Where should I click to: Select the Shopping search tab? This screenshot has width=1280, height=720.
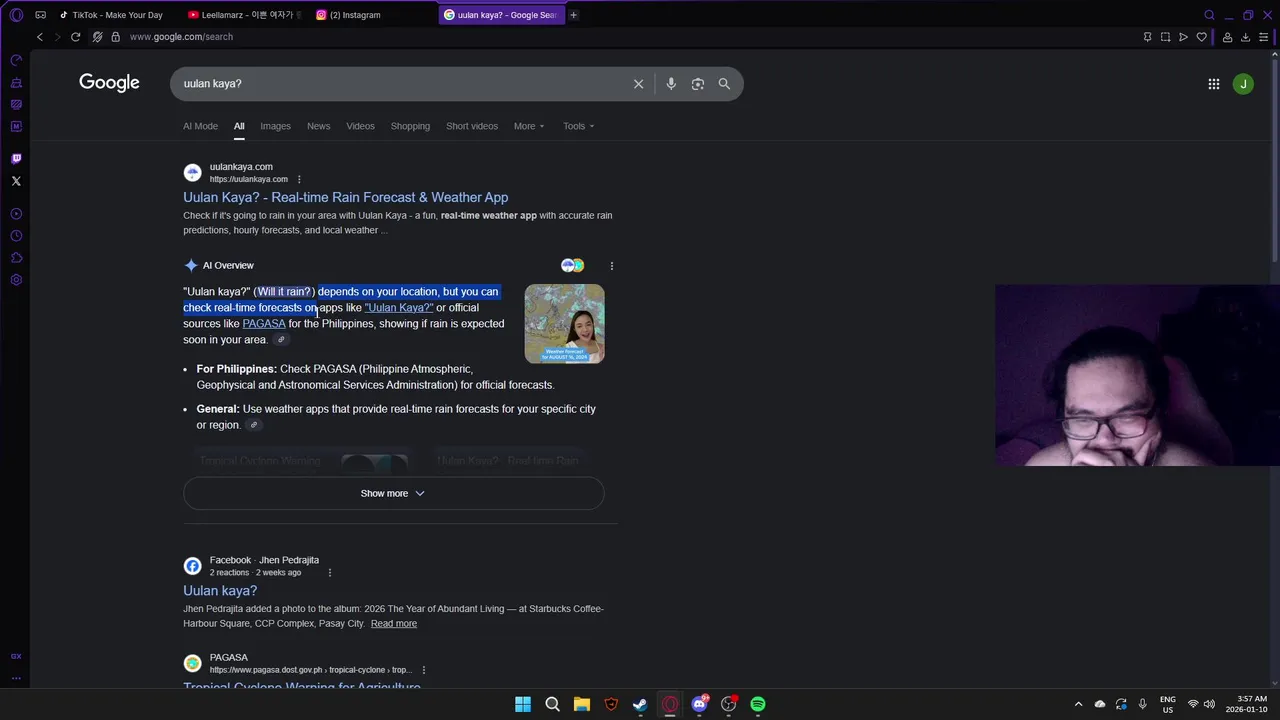click(410, 126)
